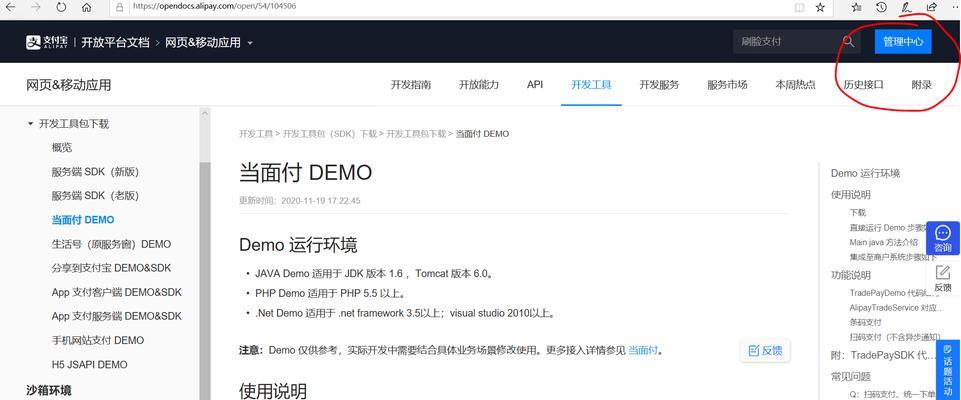Jump to 条码支付 in outline

coord(865,322)
